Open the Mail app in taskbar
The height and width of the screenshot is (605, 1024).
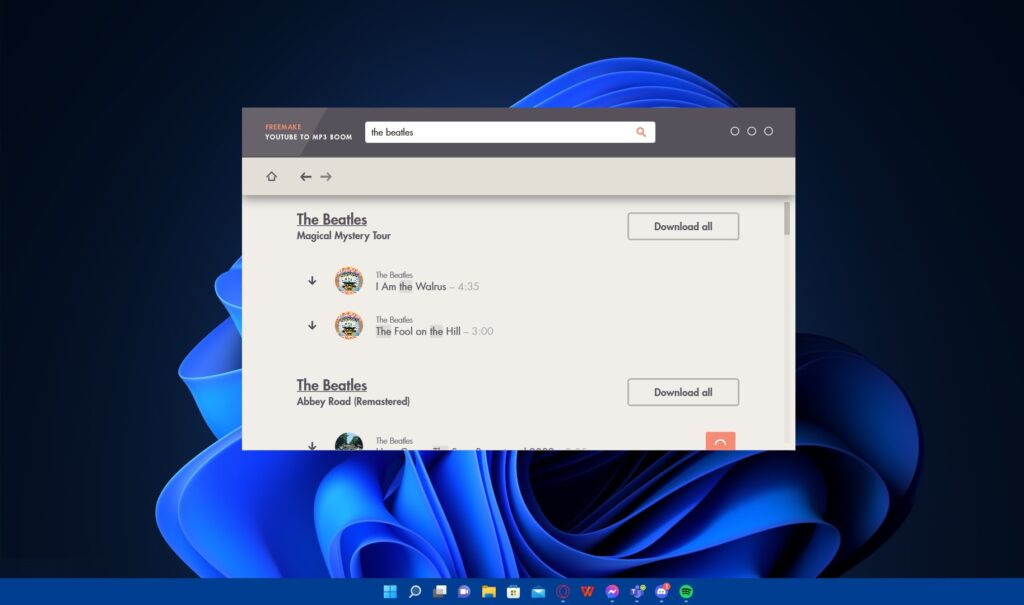(538, 591)
